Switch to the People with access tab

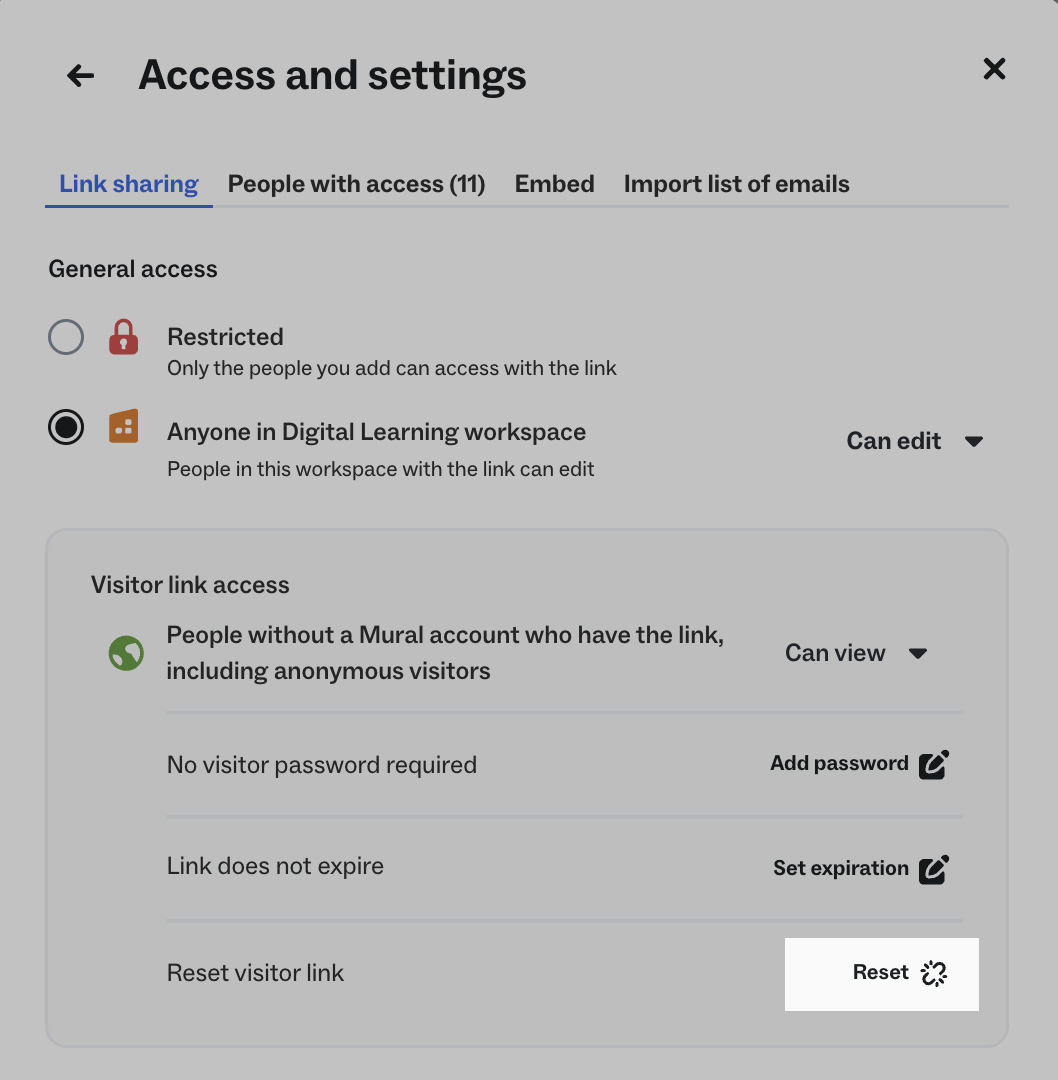[356, 183]
